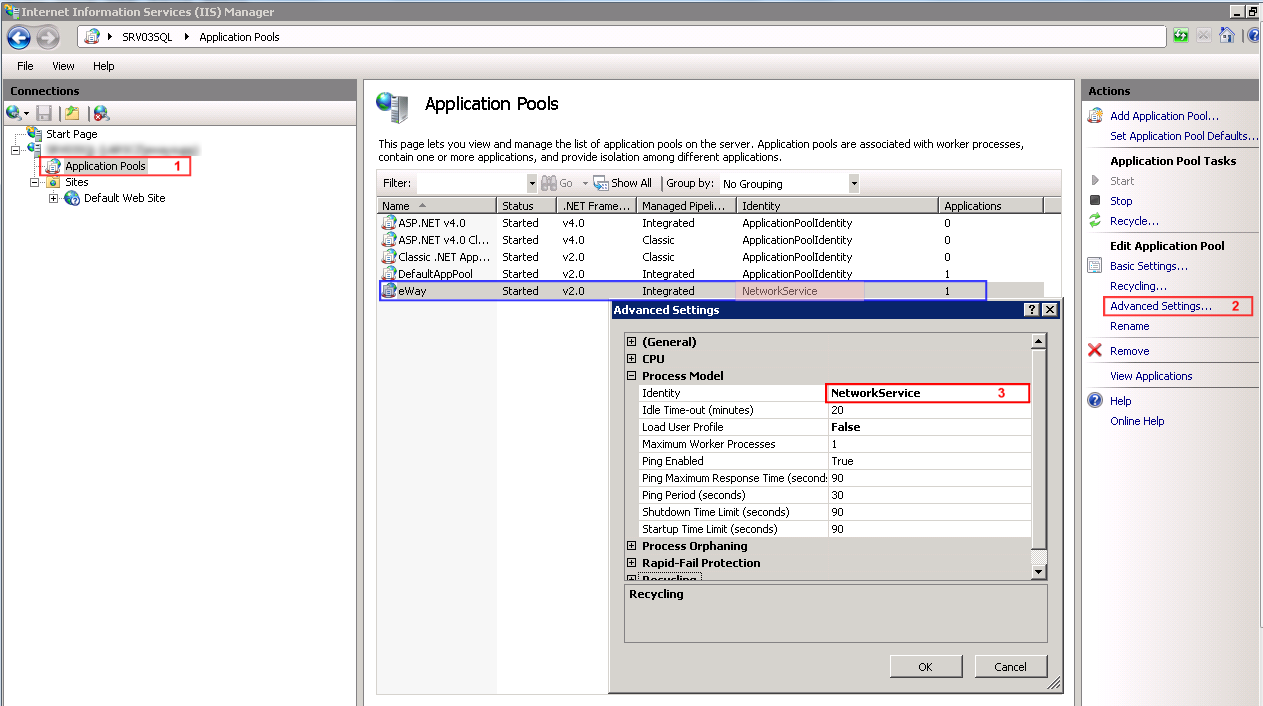Click the Up folder icon in Connections
1263x706 pixels.
72,113
